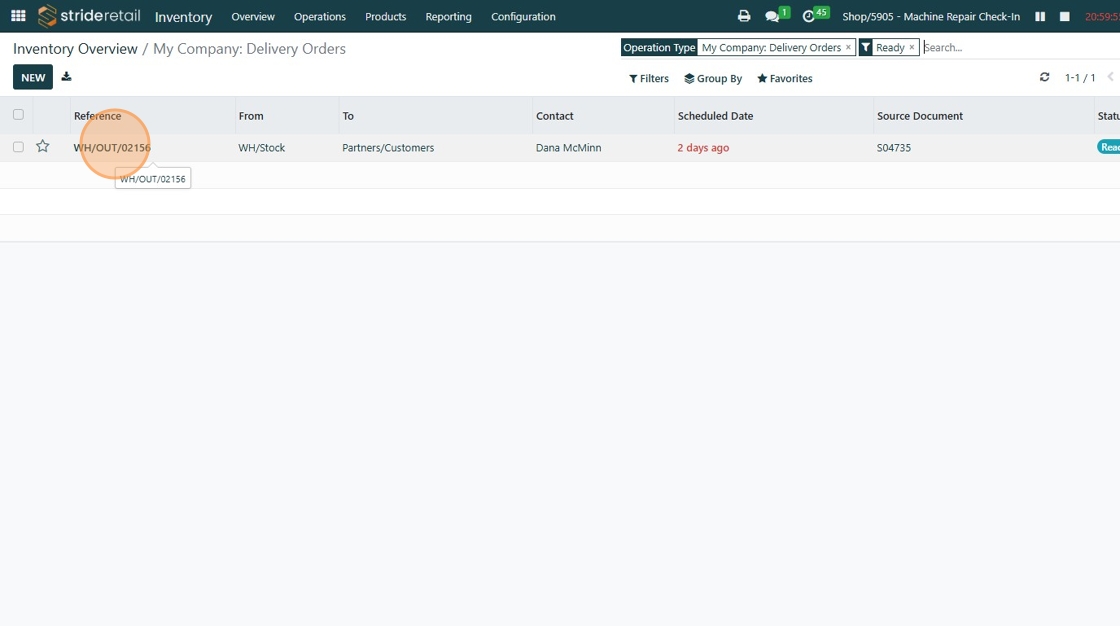Create a record with the NEW button
The width and height of the screenshot is (1120, 626).
pos(33,77)
